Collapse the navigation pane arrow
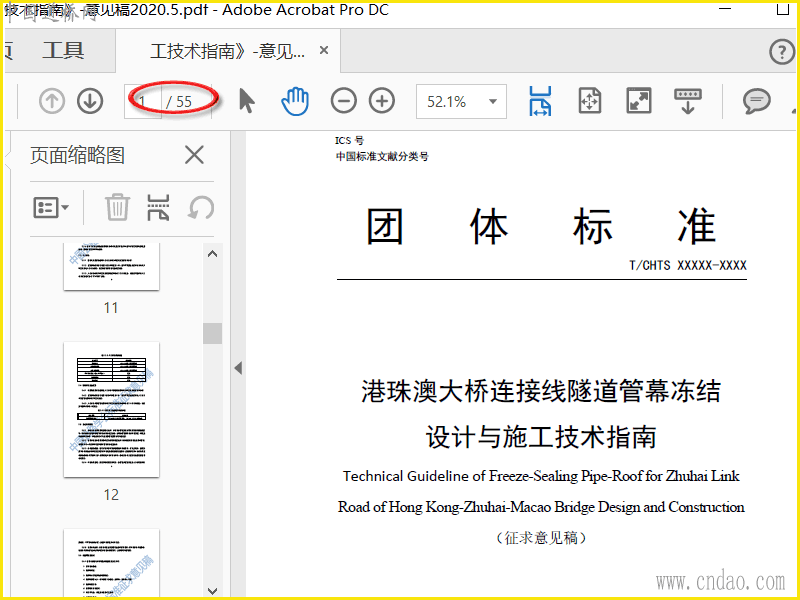The height and width of the screenshot is (600, 800). pos(238,368)
